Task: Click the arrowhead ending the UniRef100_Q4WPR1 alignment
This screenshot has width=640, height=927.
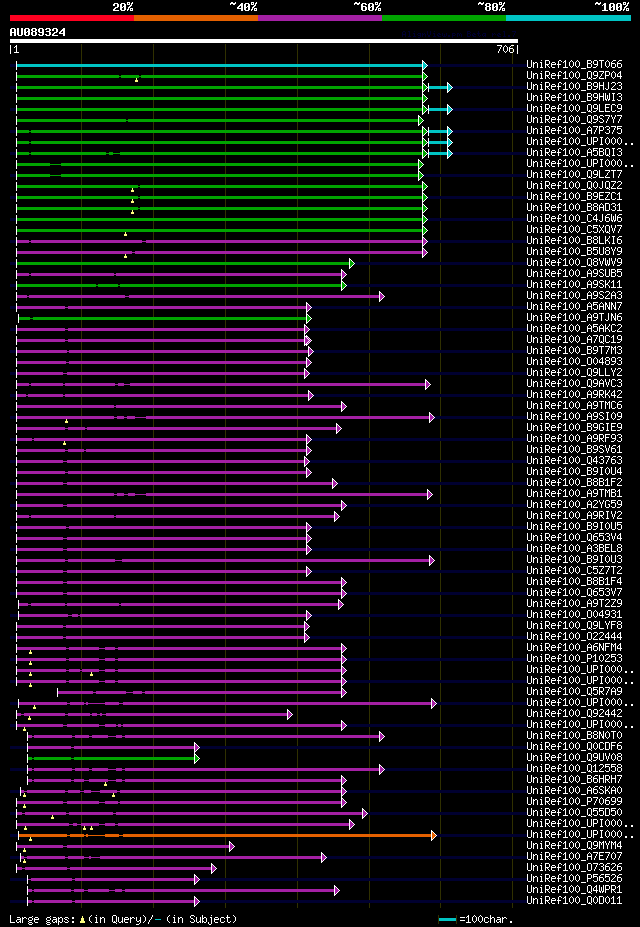Action: click(x=337, y=890)
